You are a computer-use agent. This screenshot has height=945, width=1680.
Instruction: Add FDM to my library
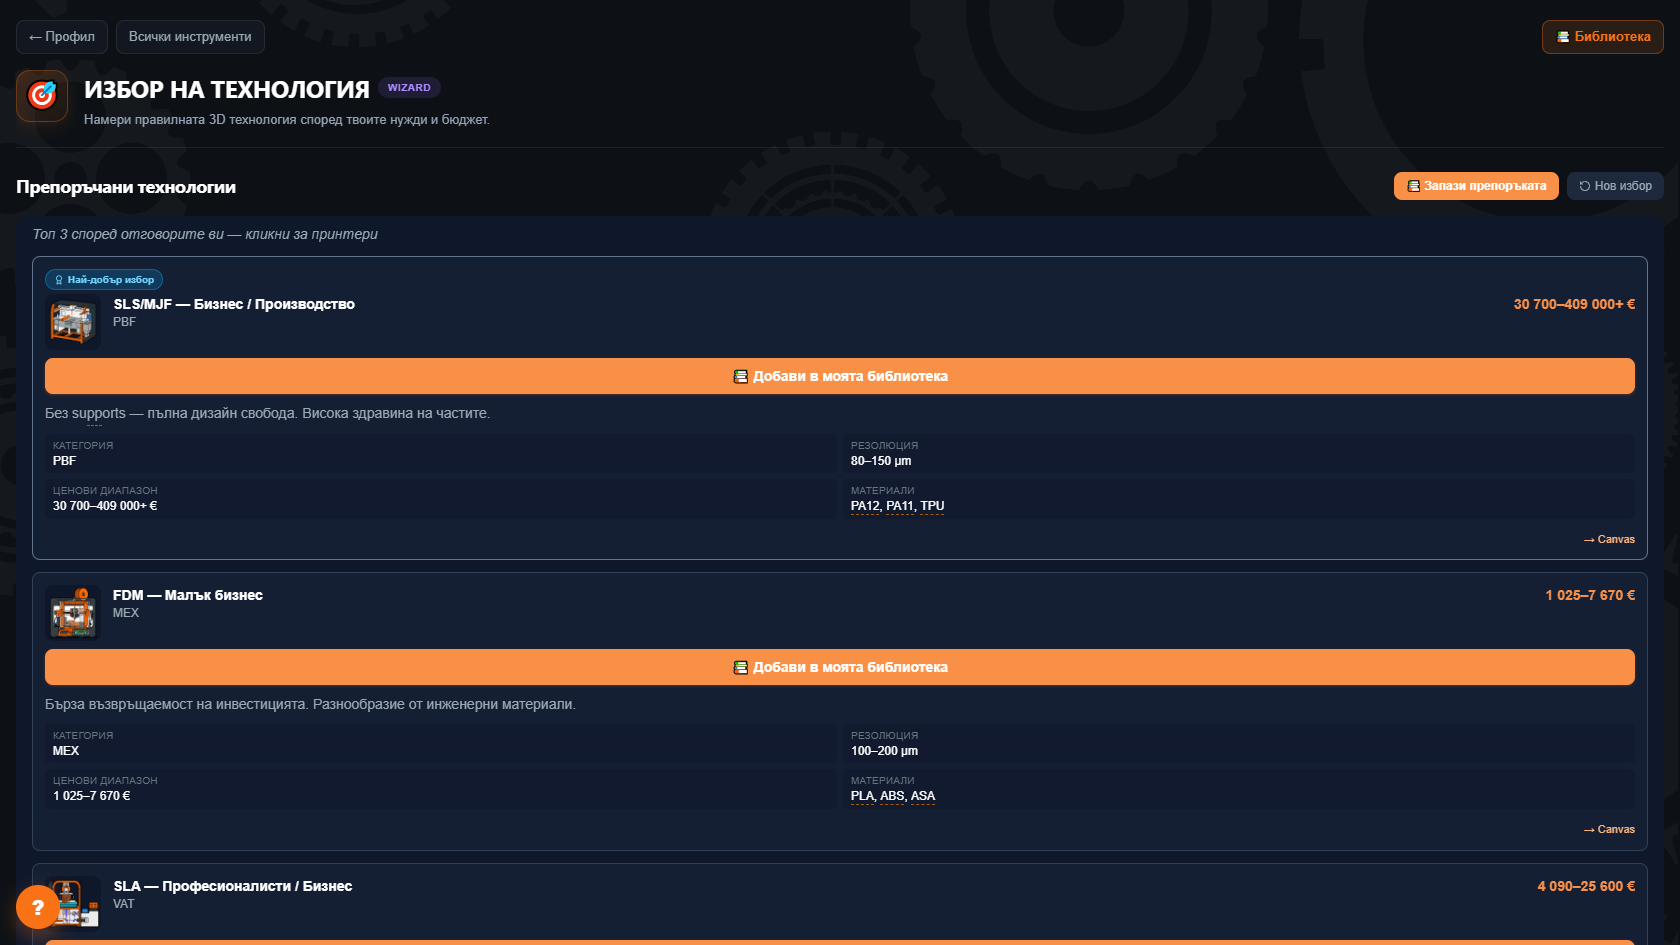(840, 667)
